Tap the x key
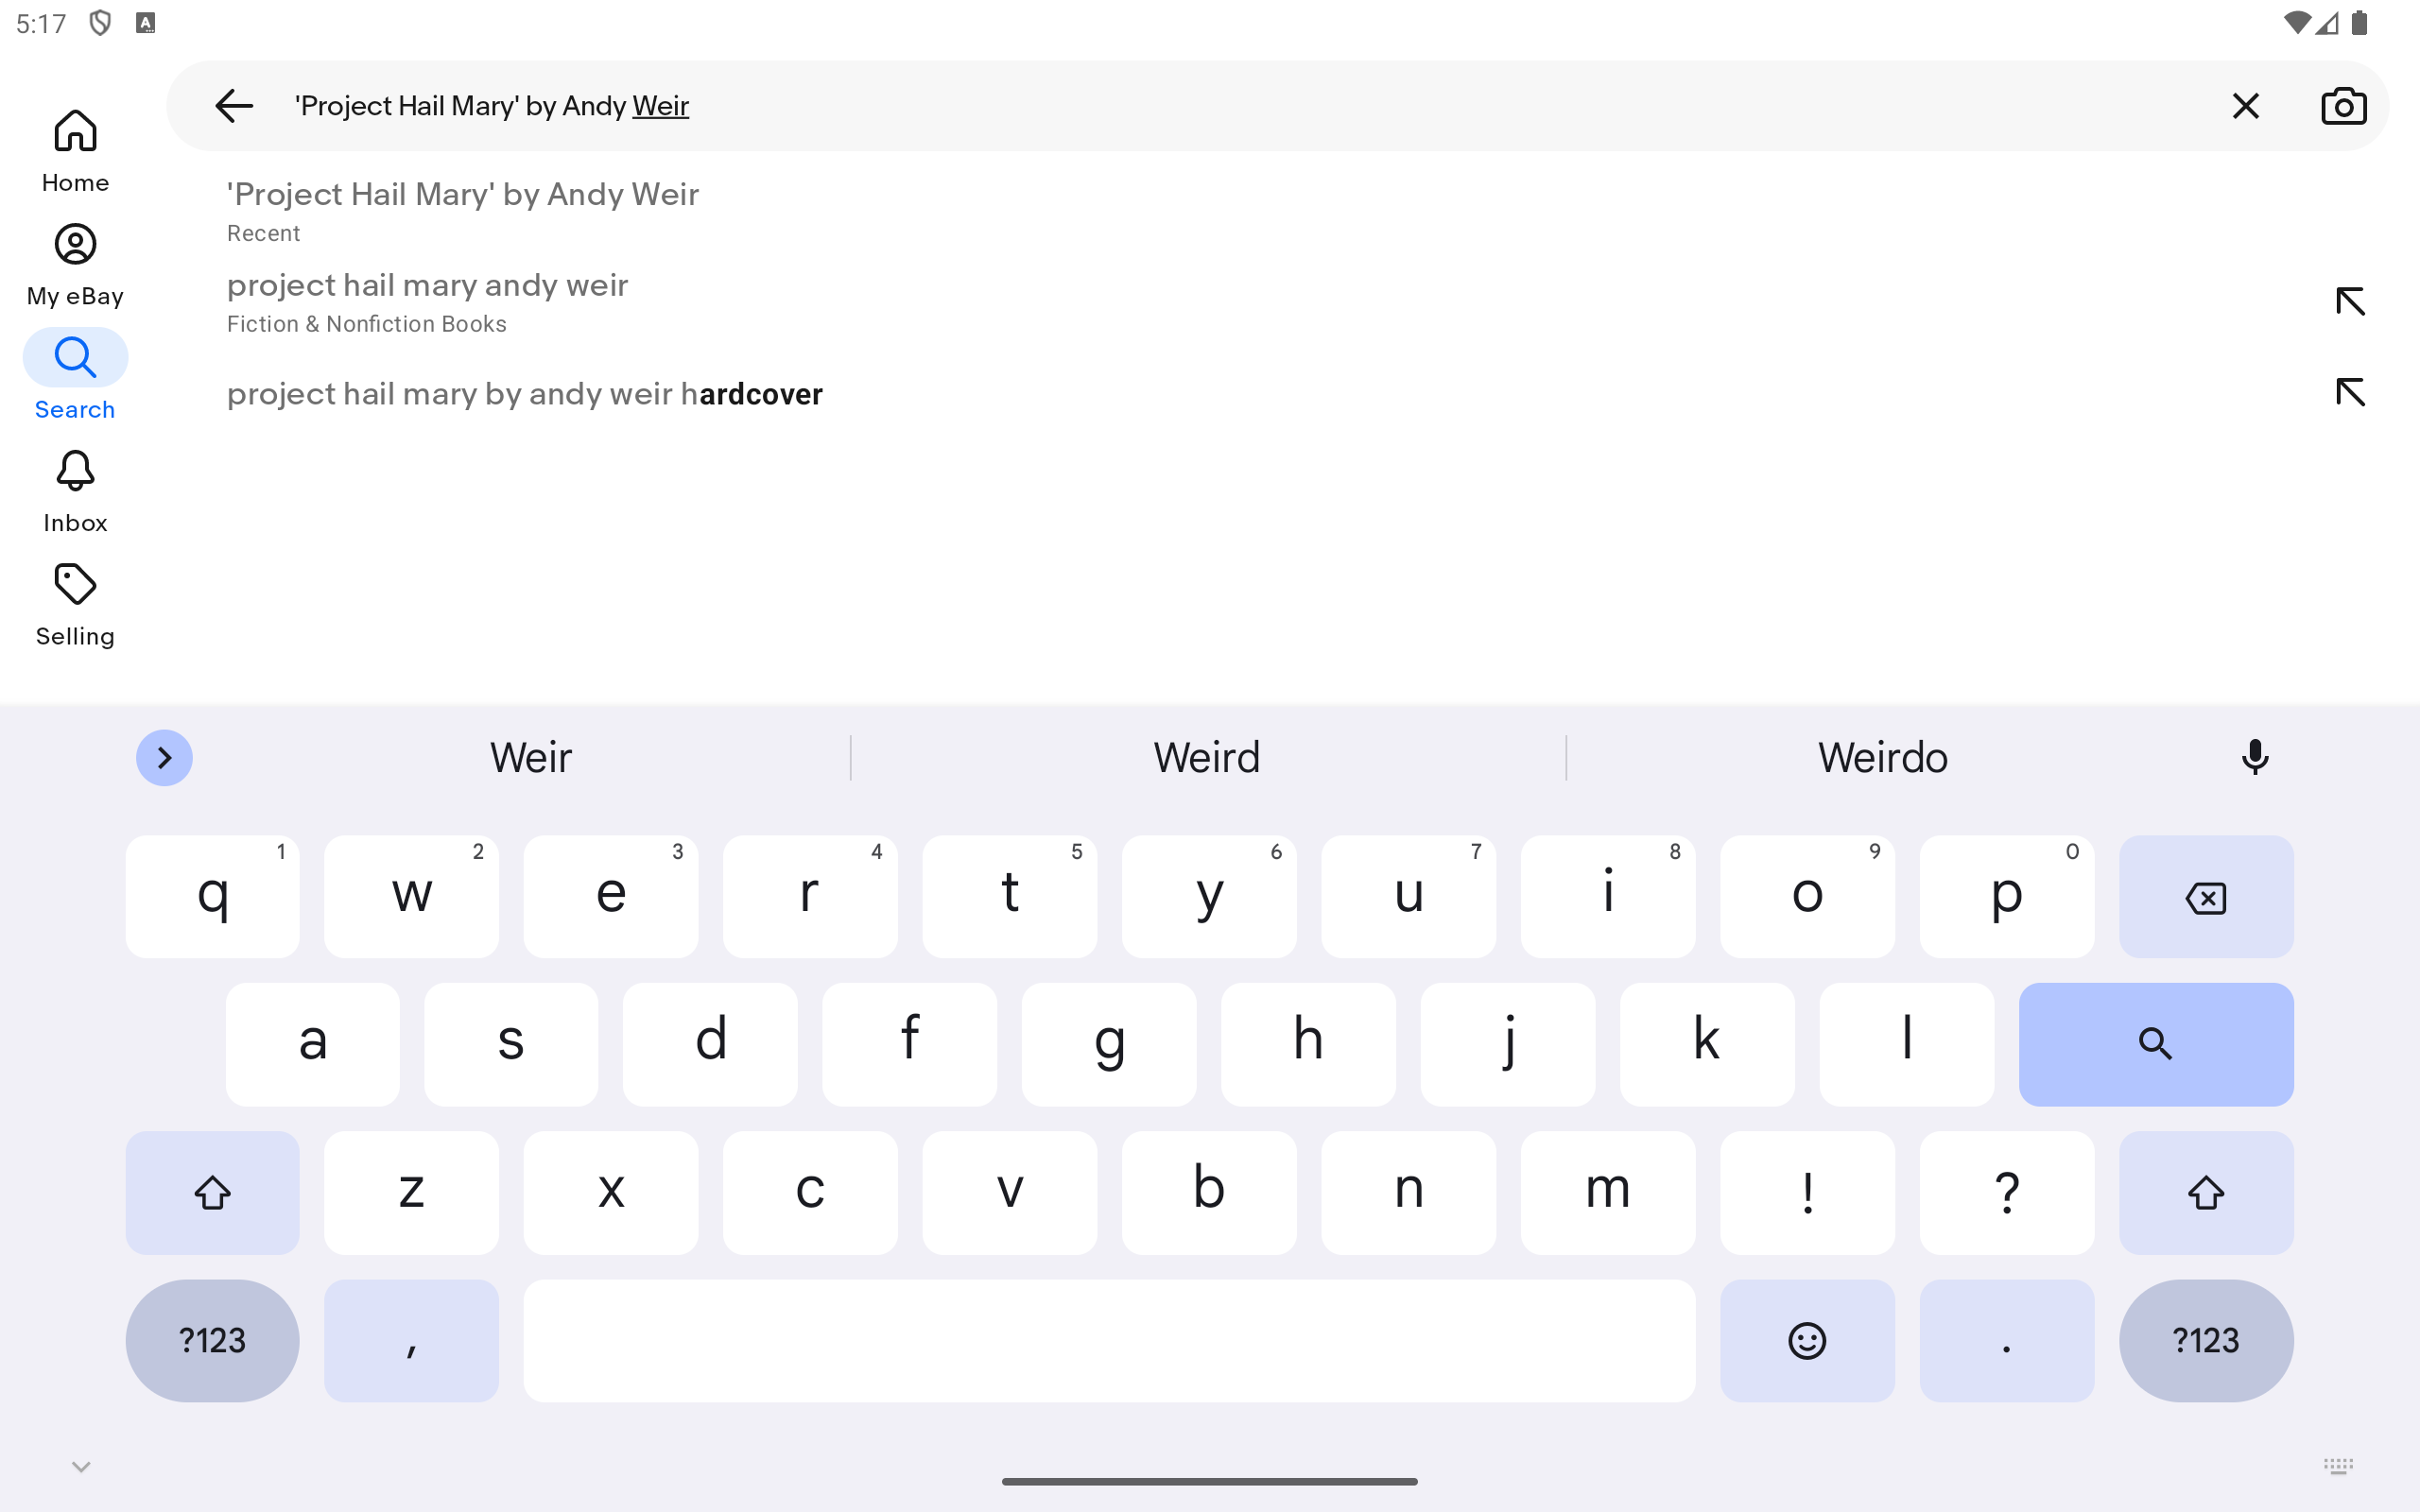 [611, 1192]
